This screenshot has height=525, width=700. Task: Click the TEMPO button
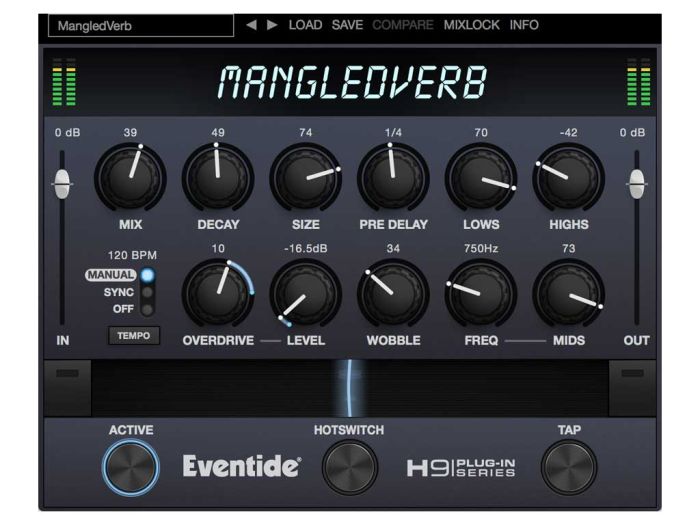[x=134, y=336]
